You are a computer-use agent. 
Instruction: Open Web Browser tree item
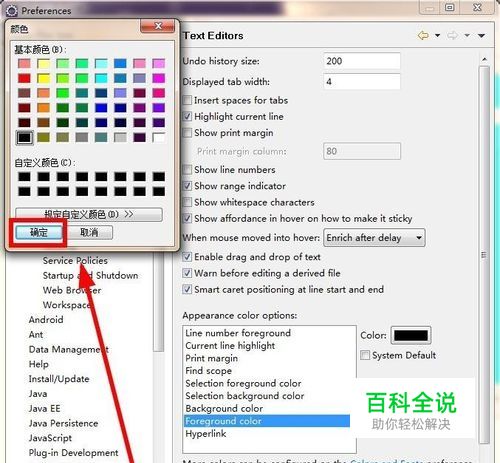(x=72, y=290)
